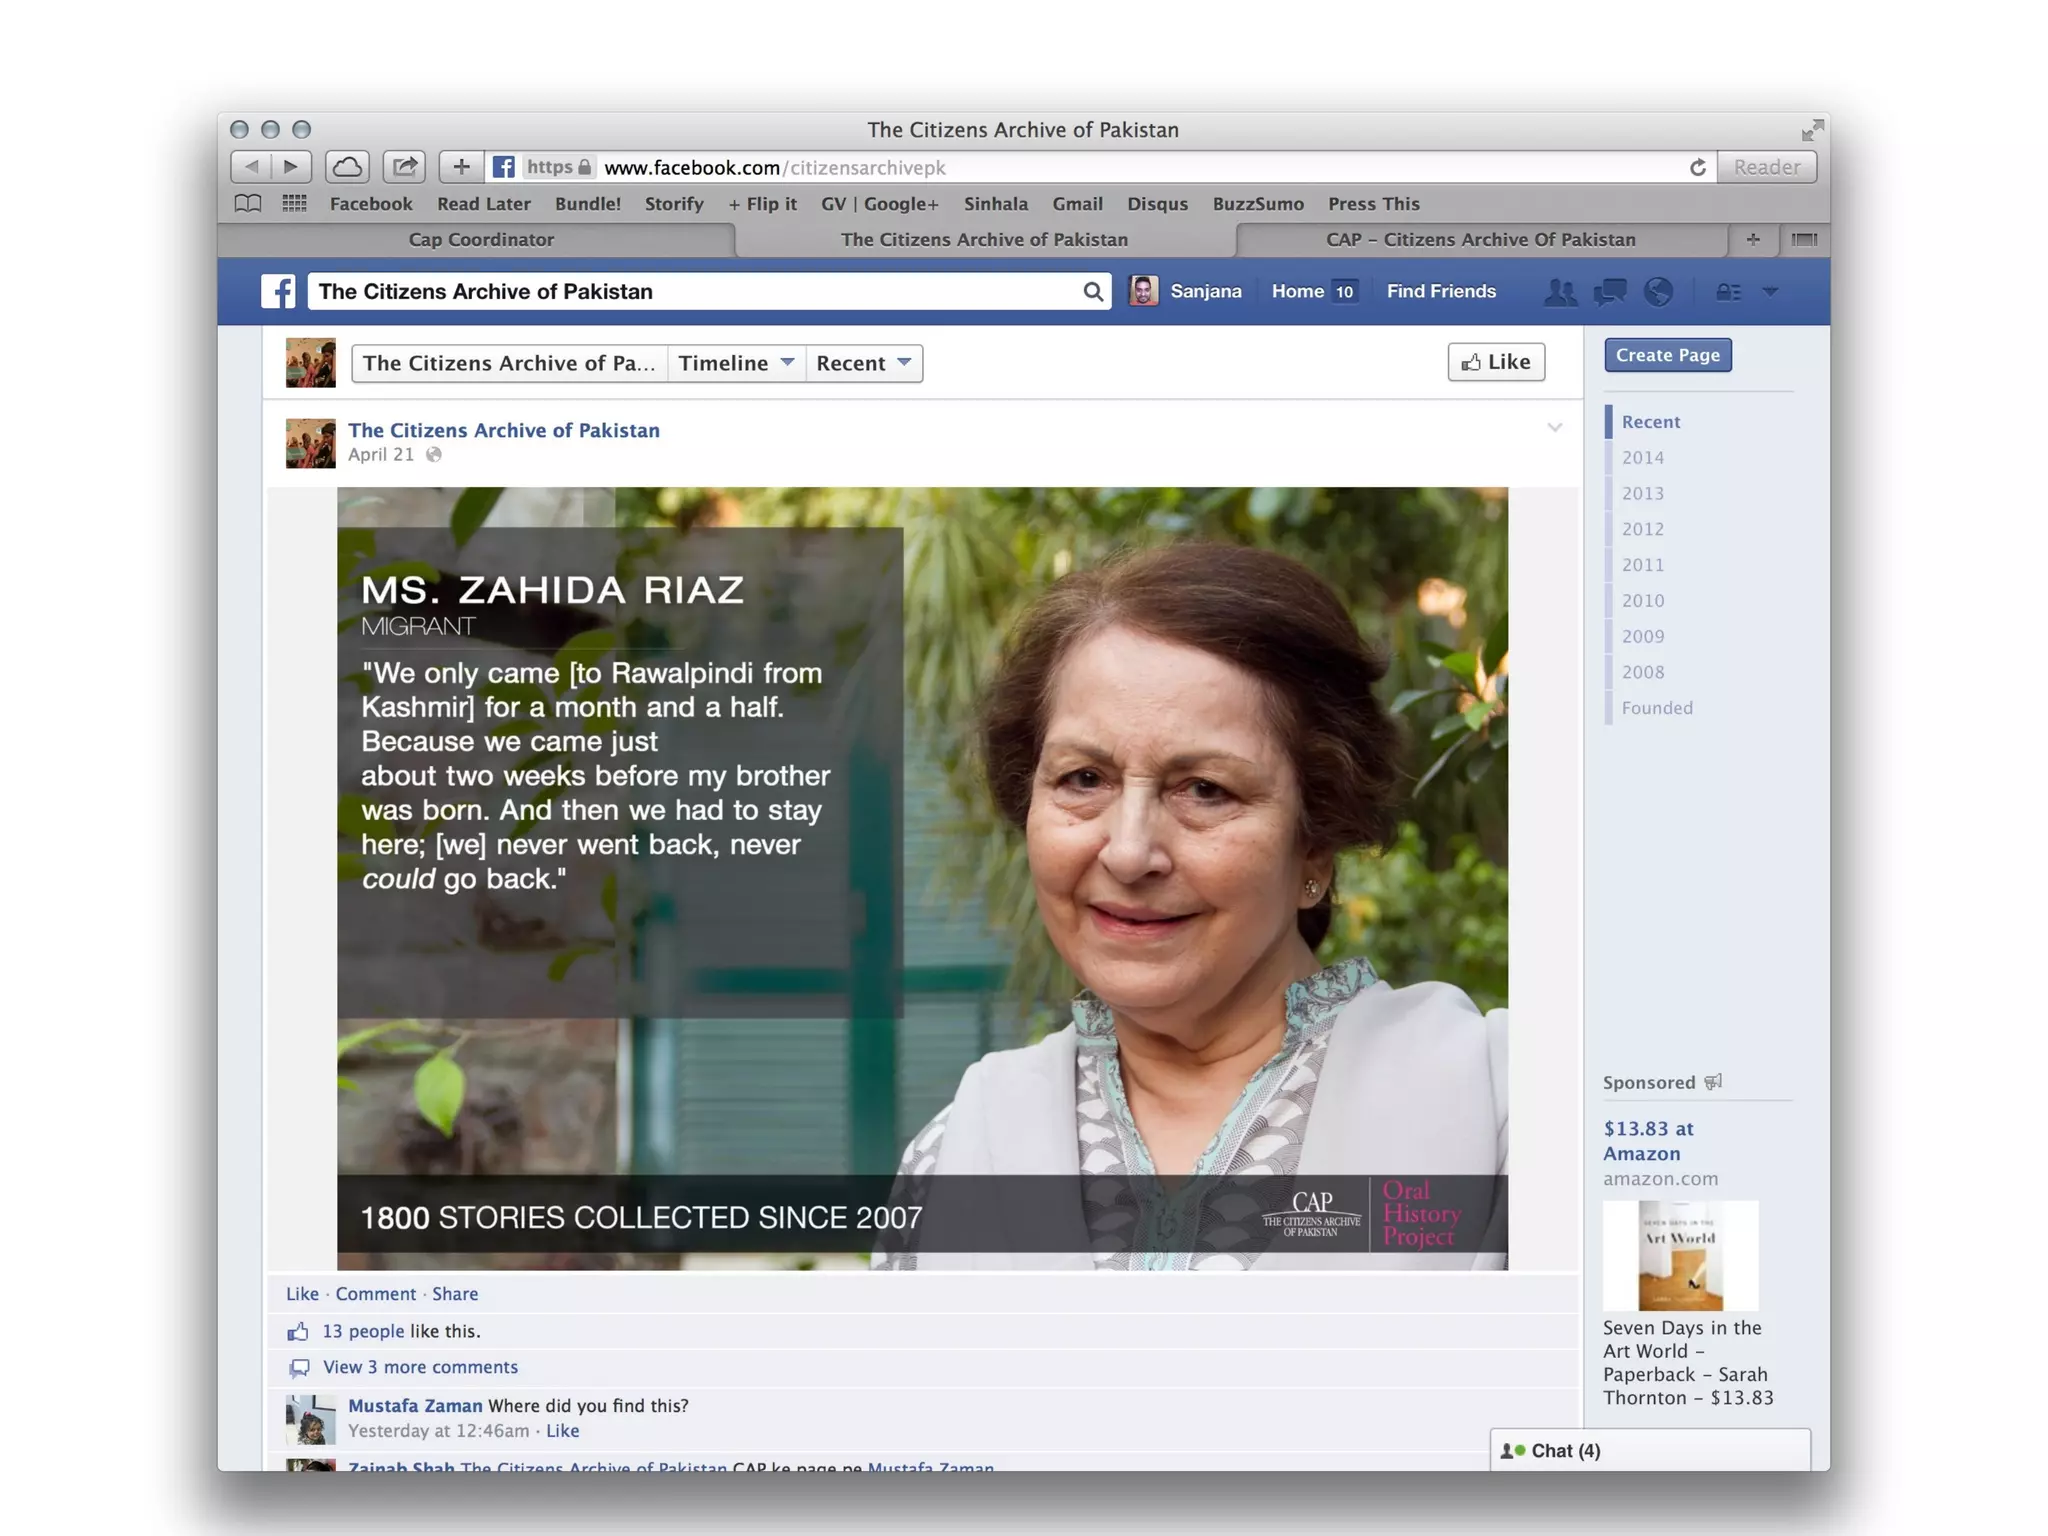Click the Safari share icon

(x=404, y=167)
